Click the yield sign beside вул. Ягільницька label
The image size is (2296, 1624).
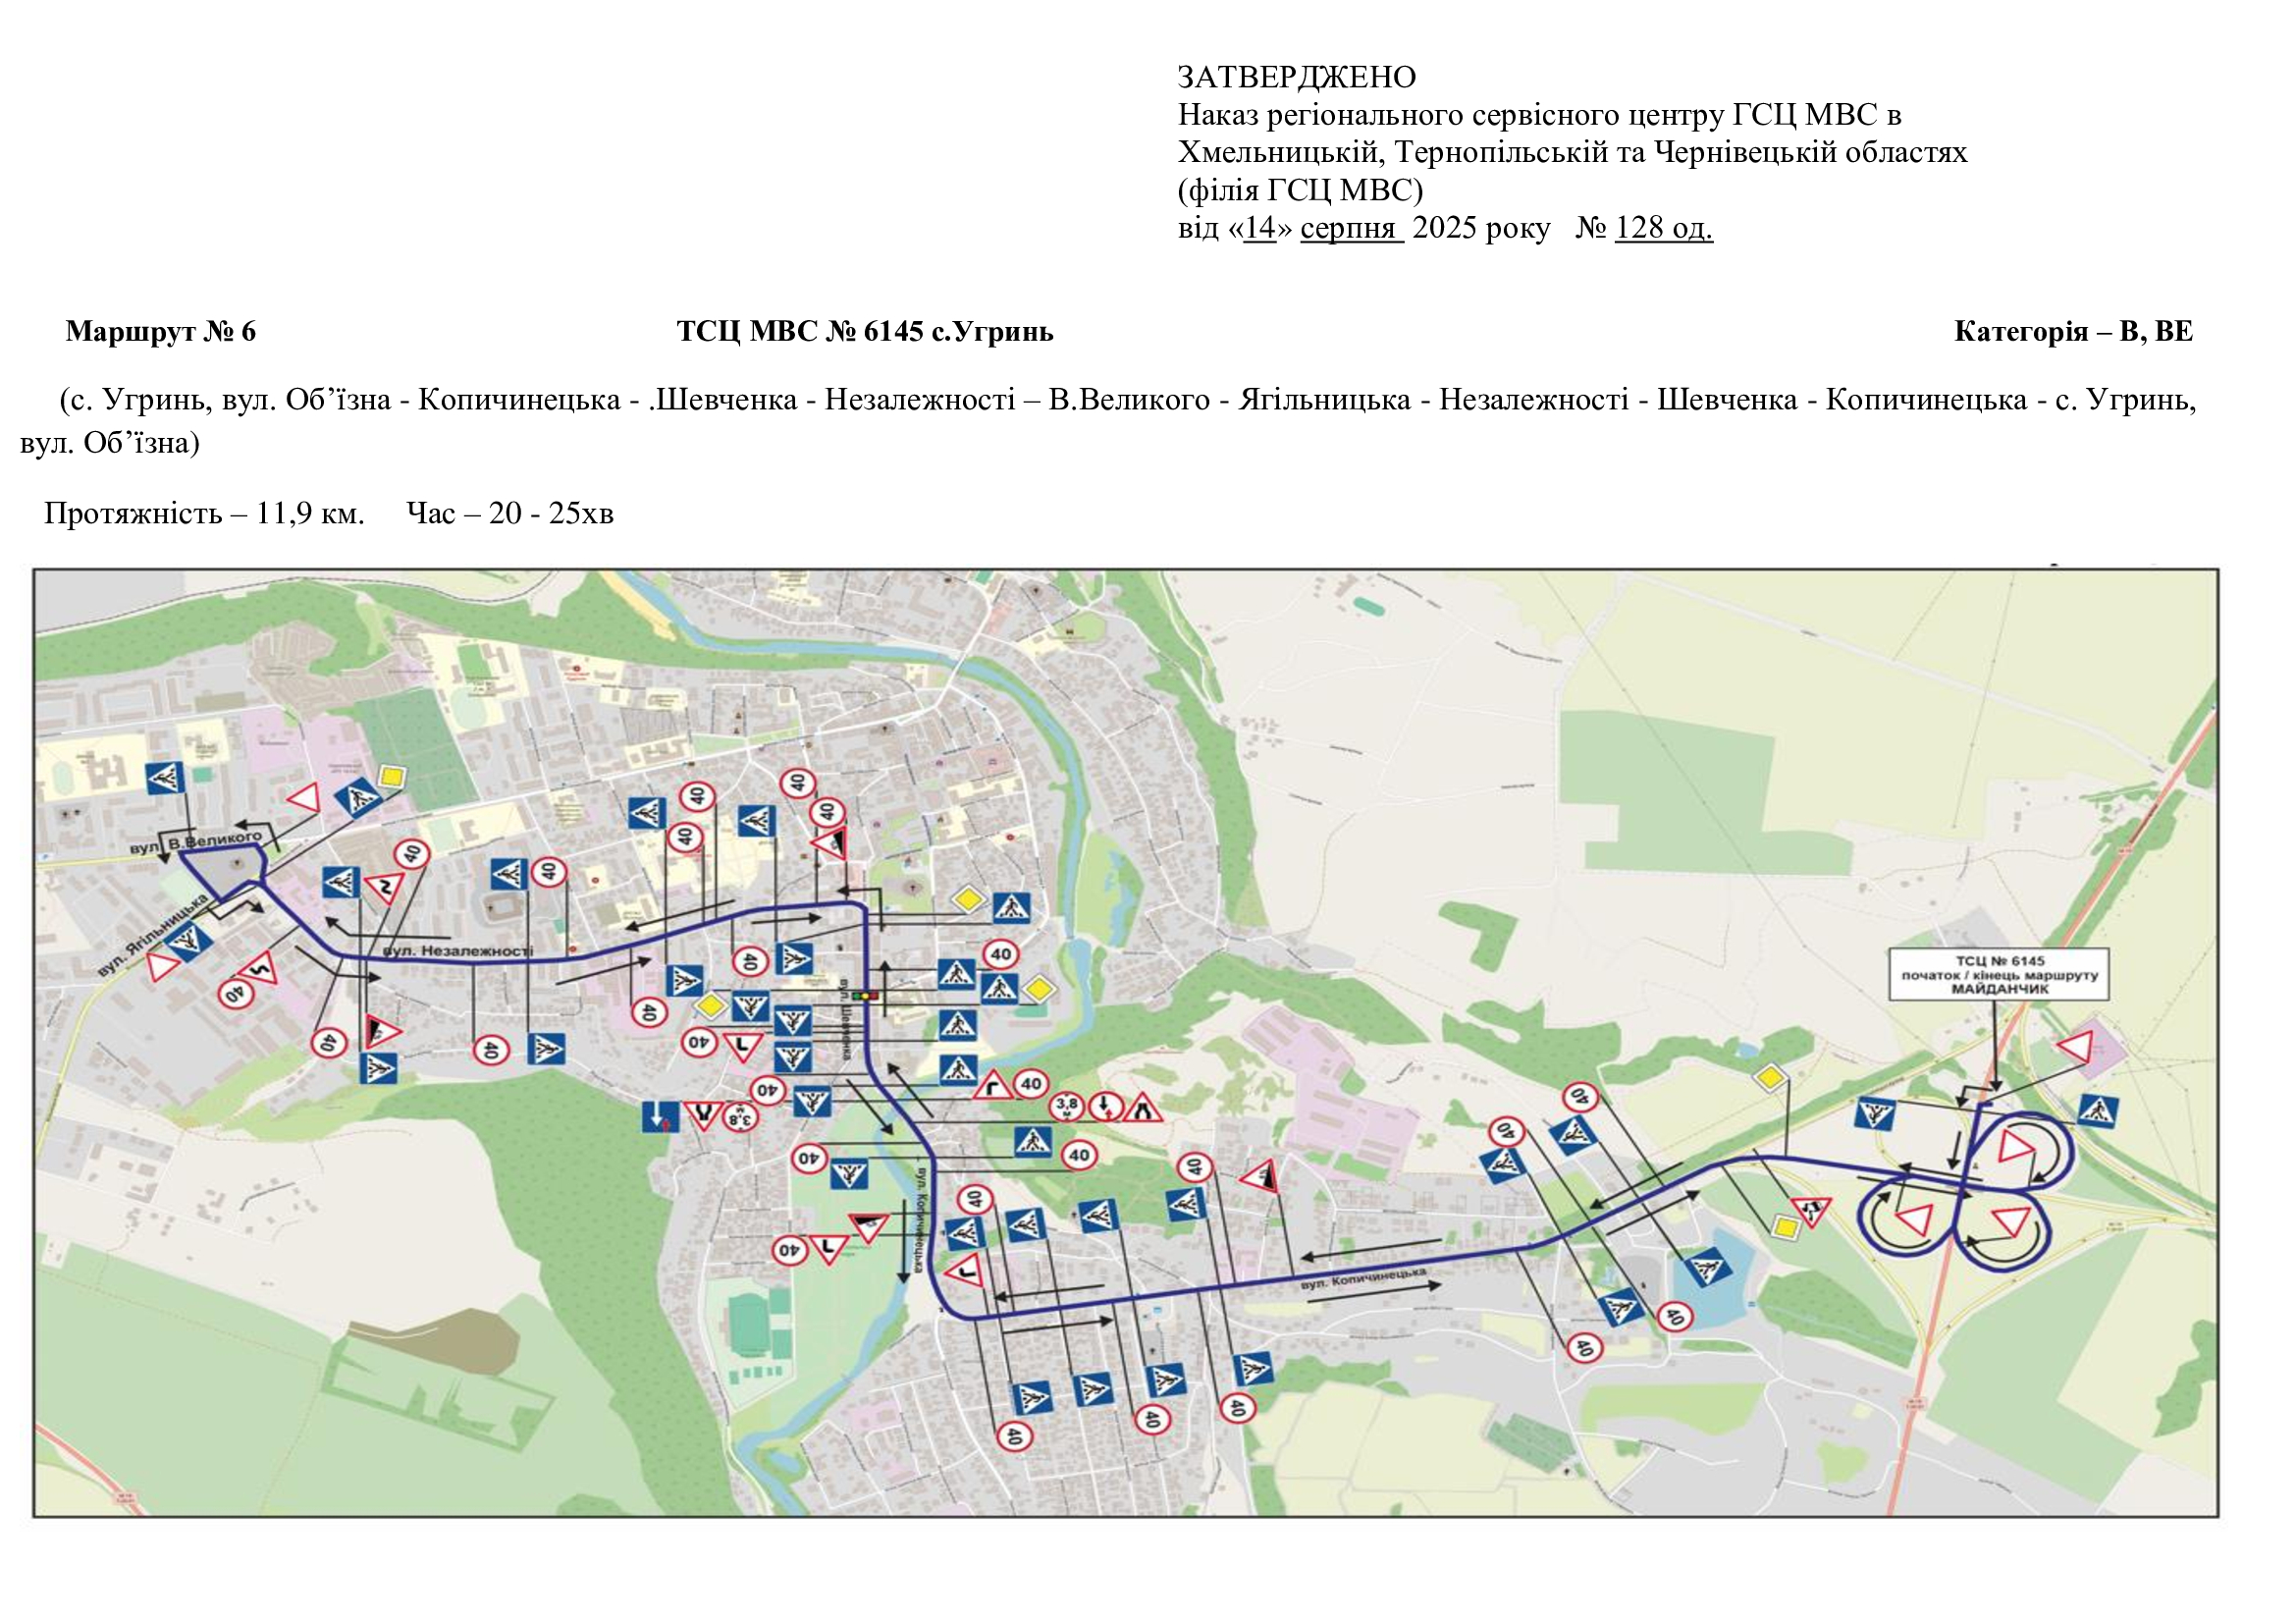coord(162,966)
